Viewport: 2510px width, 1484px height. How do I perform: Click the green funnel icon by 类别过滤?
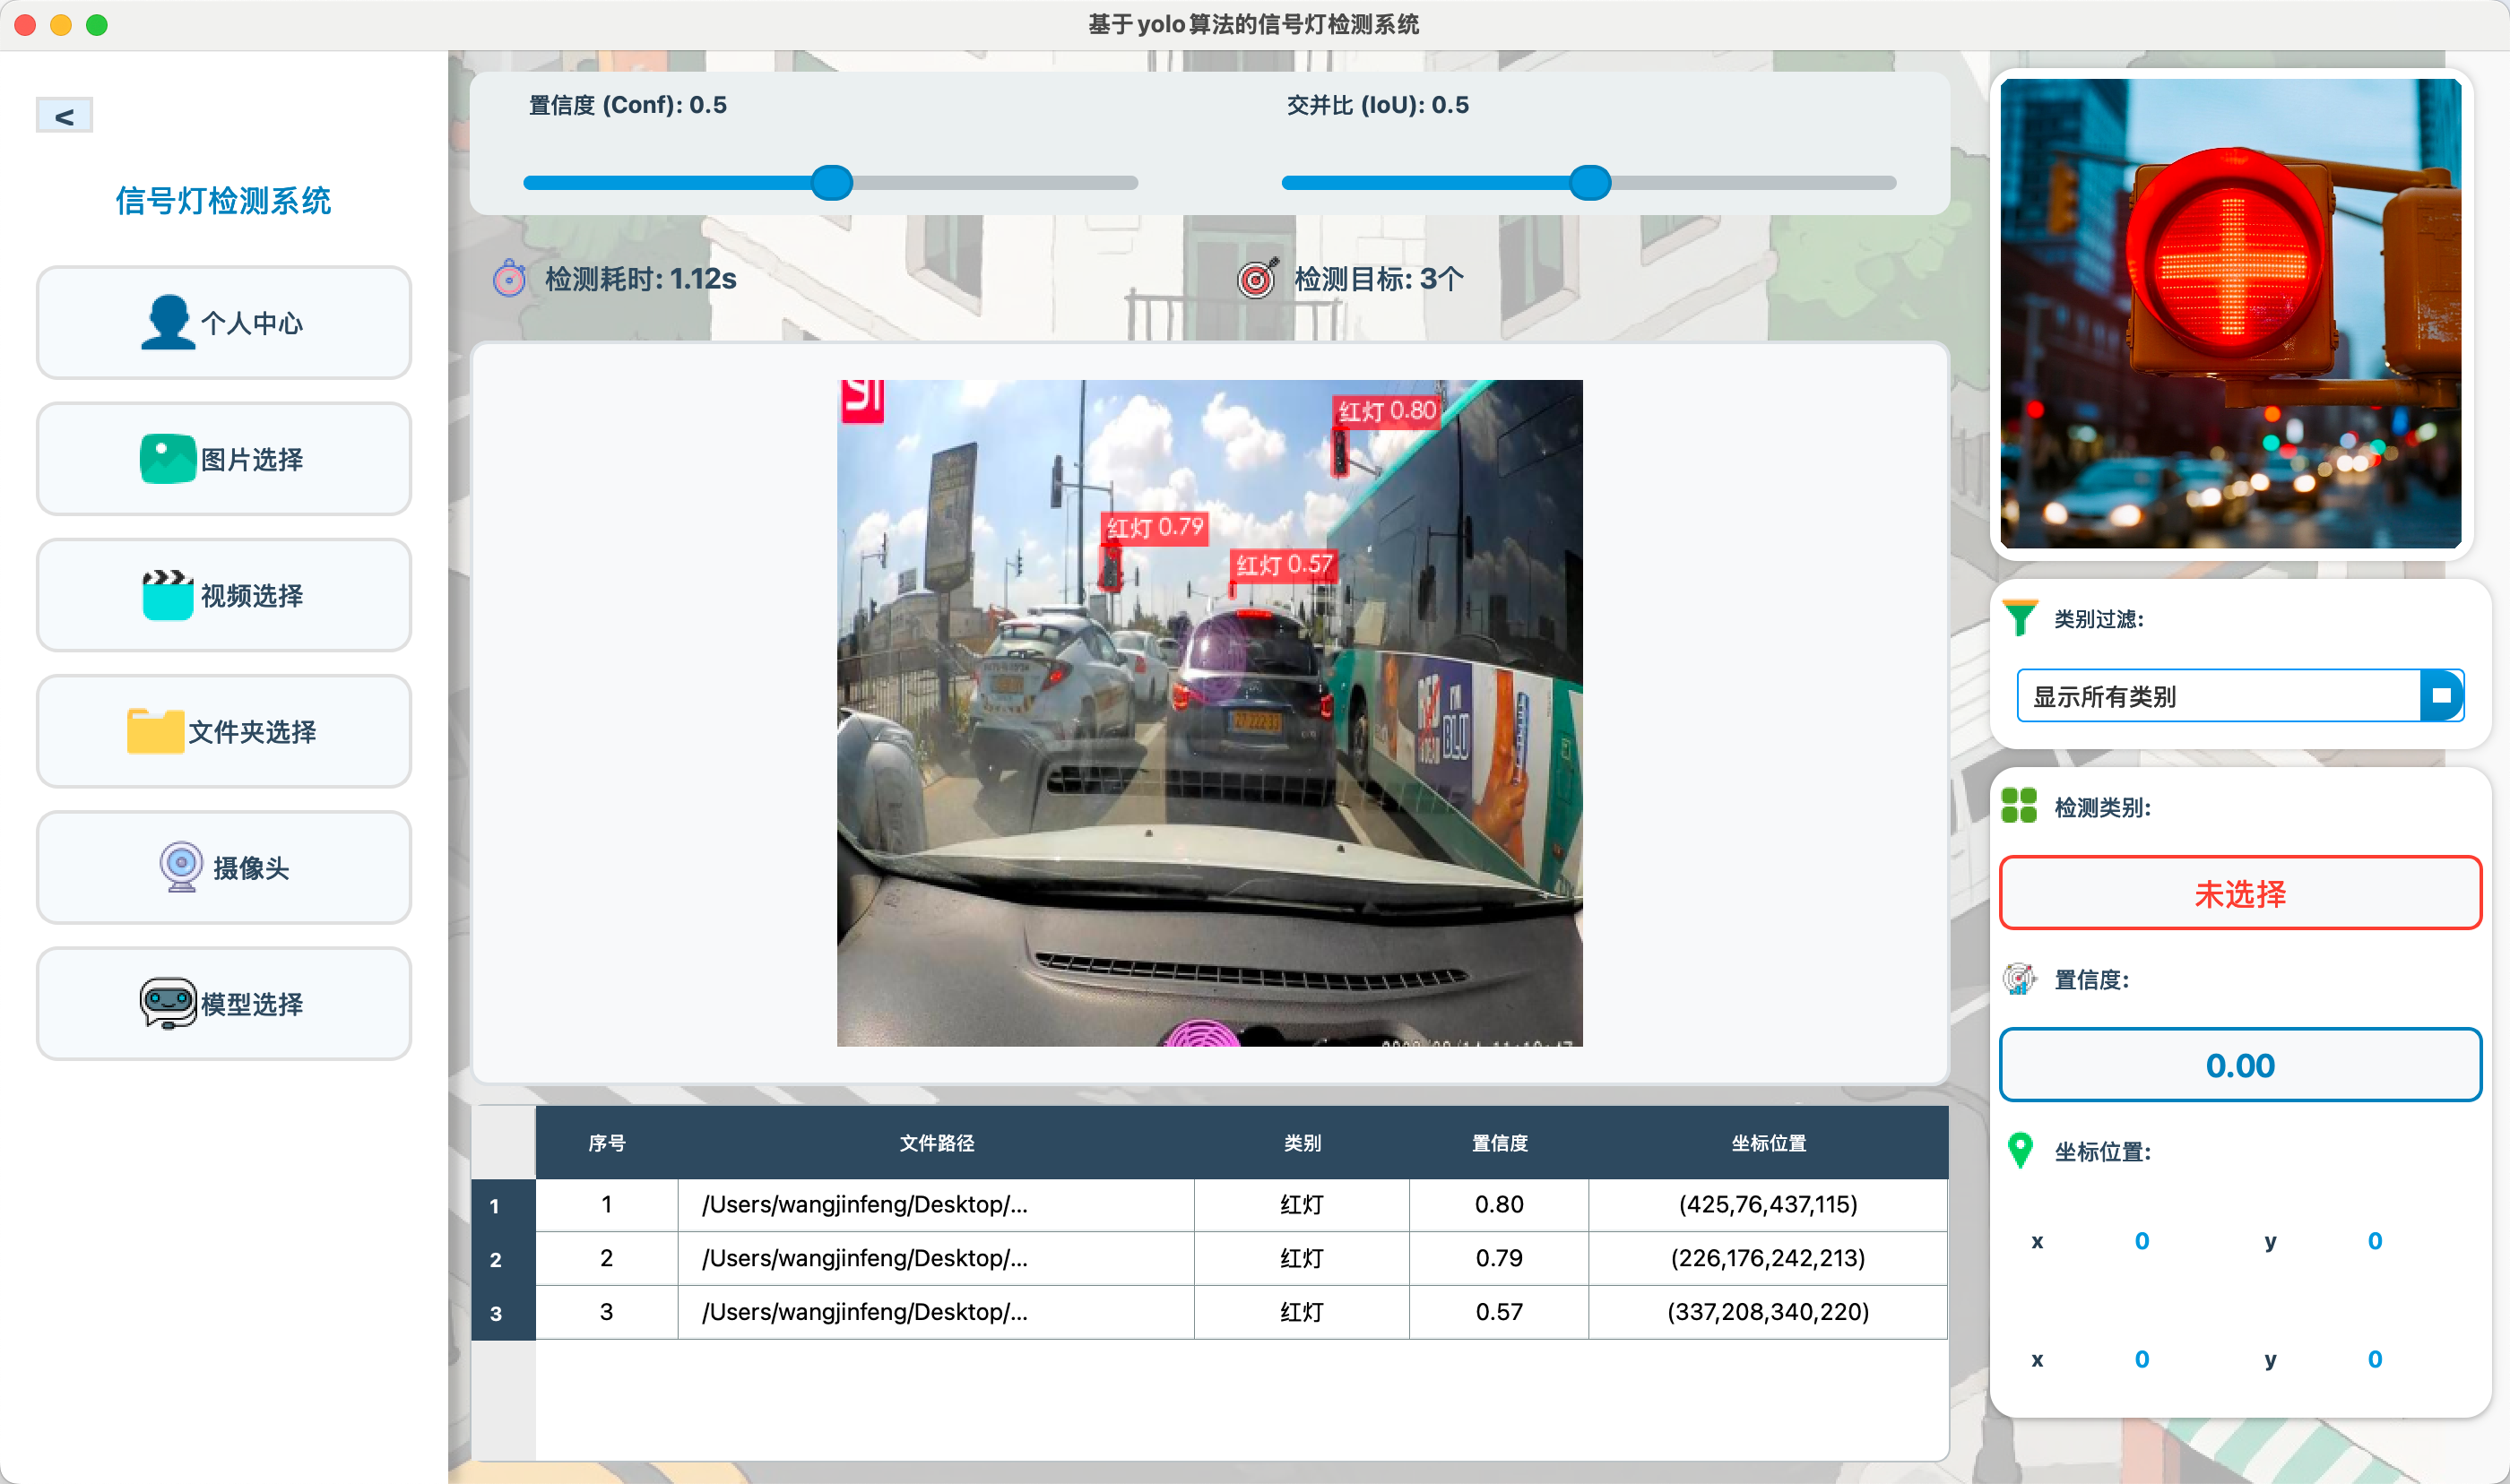[x=2020, y=618]
